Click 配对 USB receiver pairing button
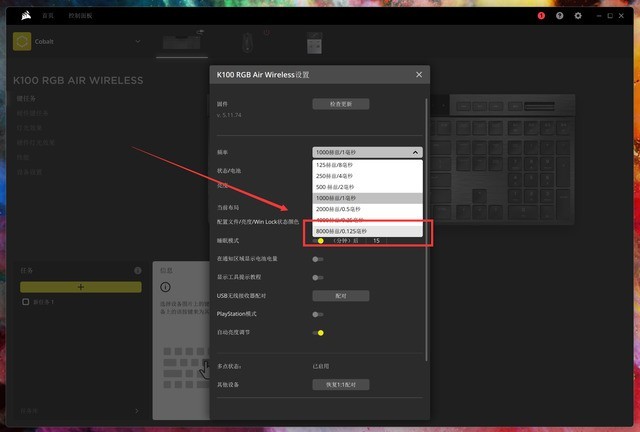The image size is (640, 432). pyautogui.click(x=341, y=296)
